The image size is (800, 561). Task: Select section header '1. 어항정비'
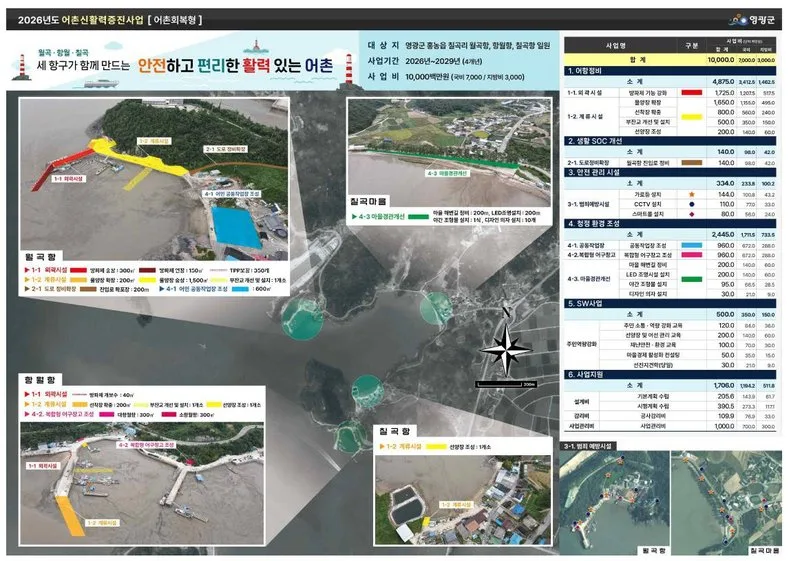coord(670,71)
